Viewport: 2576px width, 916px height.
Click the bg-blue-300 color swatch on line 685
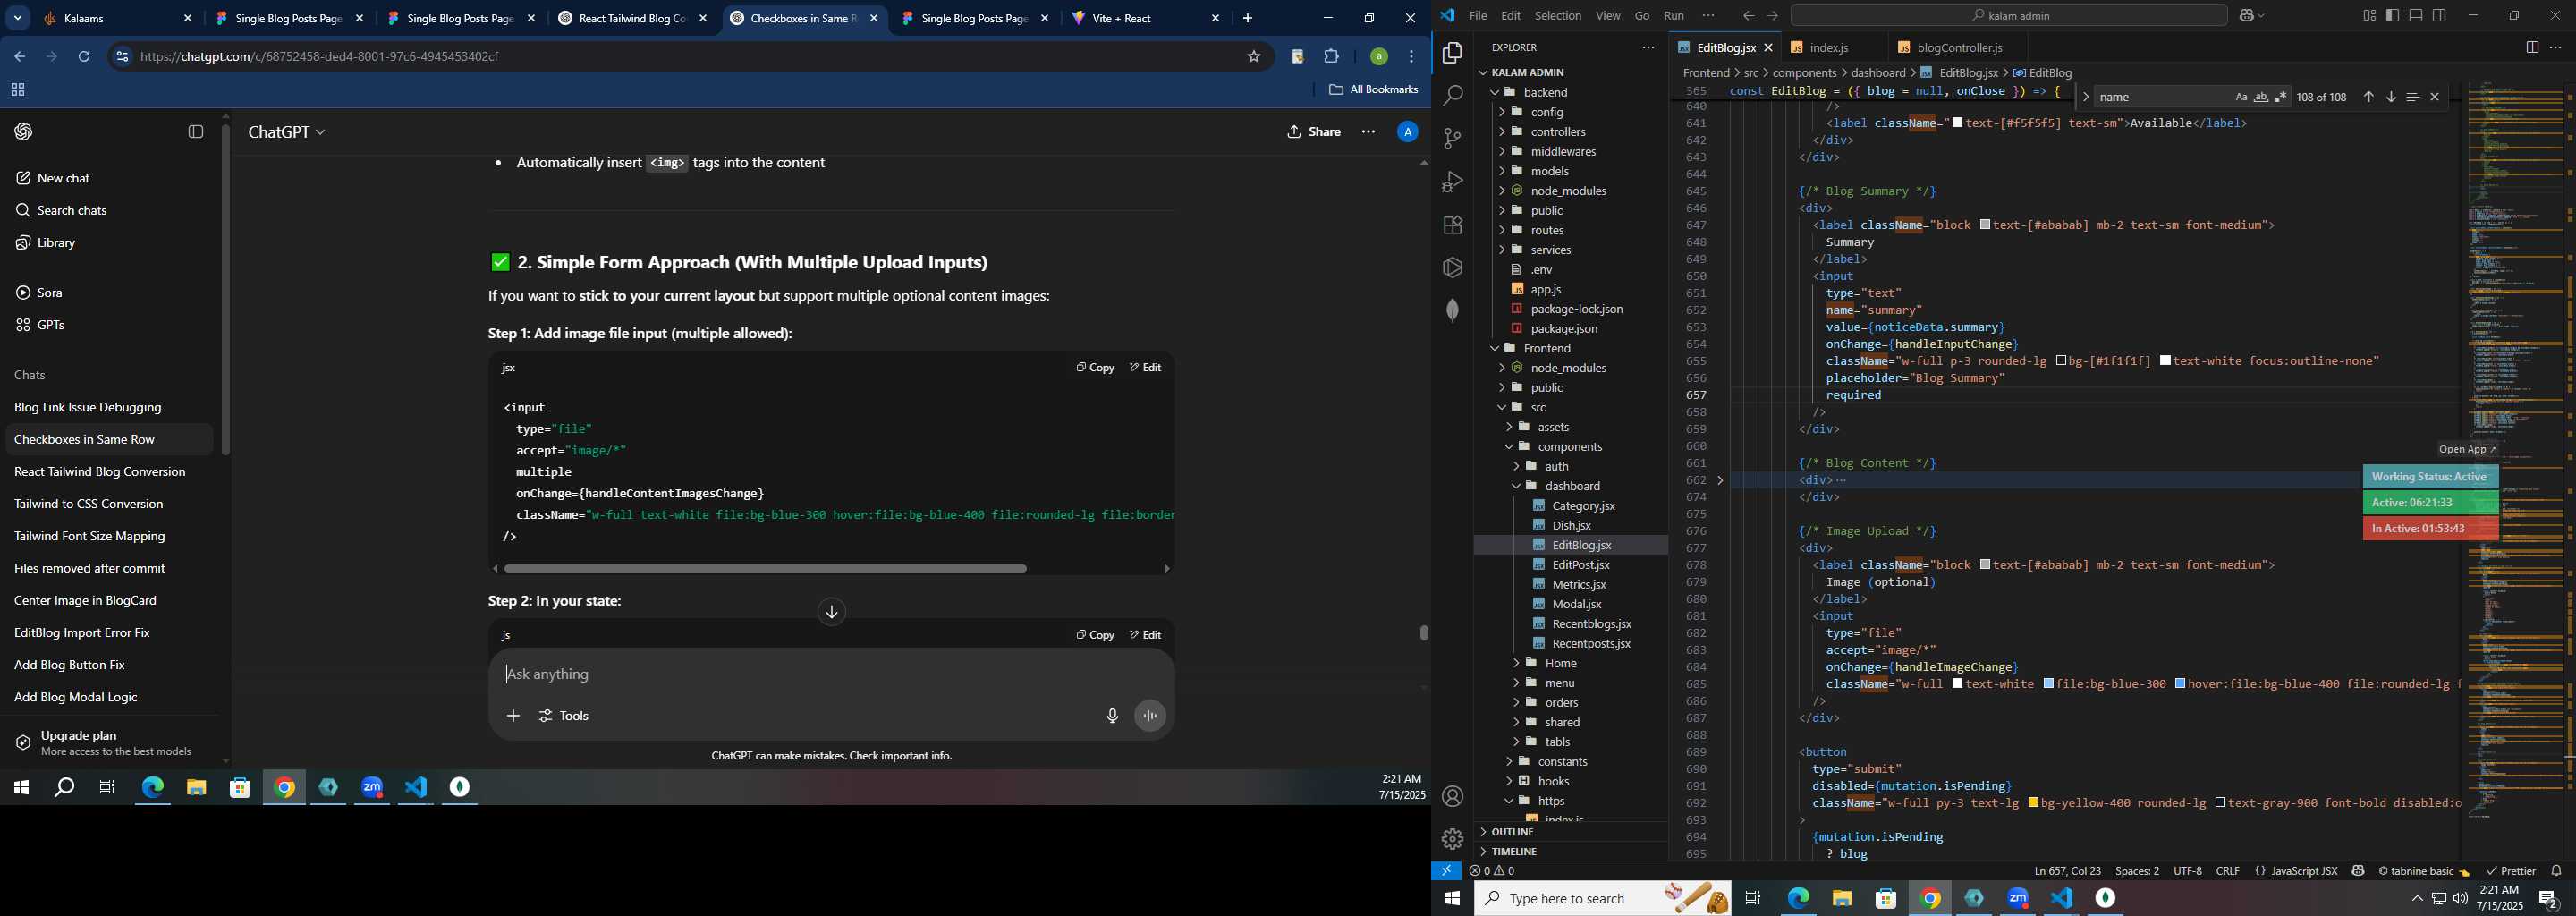2049,684
